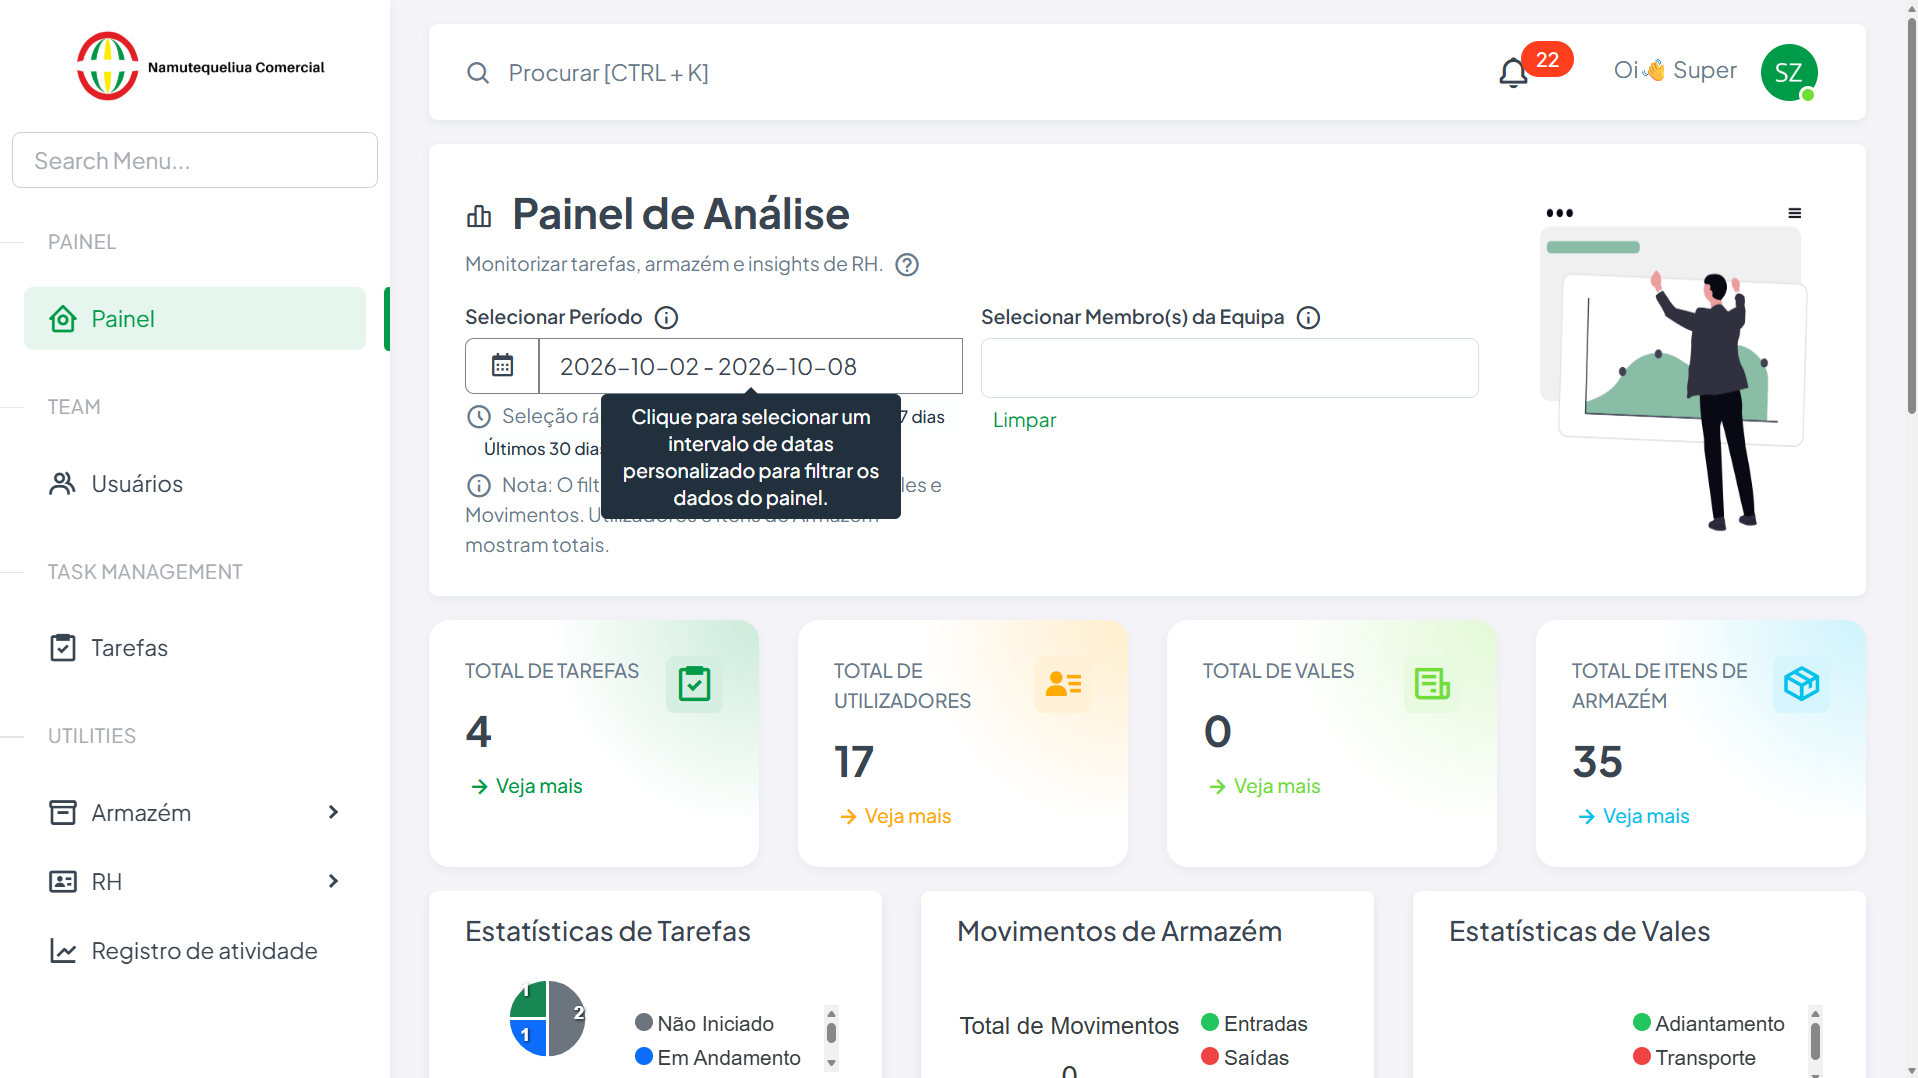Screen dimensions: 1918x1078
Task: Click the calendar icon beside date range
Action: click(502, 366)
